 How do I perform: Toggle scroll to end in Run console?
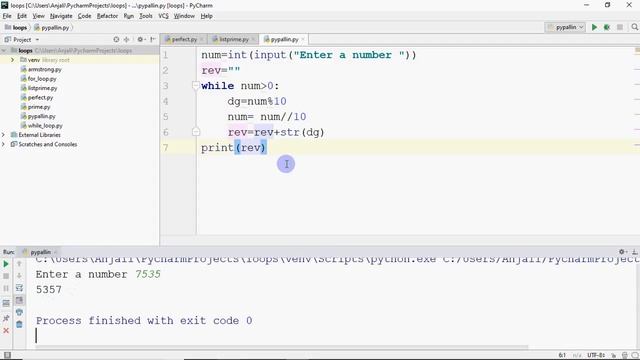click(19, 300)
